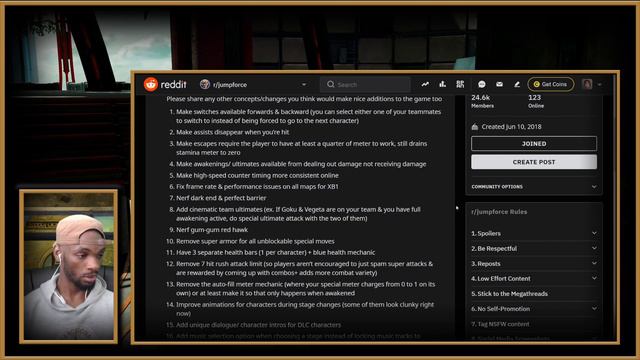Click the Get Coins button
The image size is (640, 360).
click(x=551, y=84)
